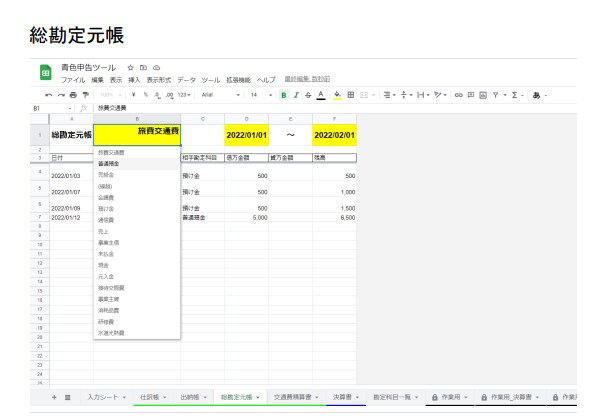The image size is (593, 416).
Task: Decrease decimal places
Action: (x=157, y=95)
